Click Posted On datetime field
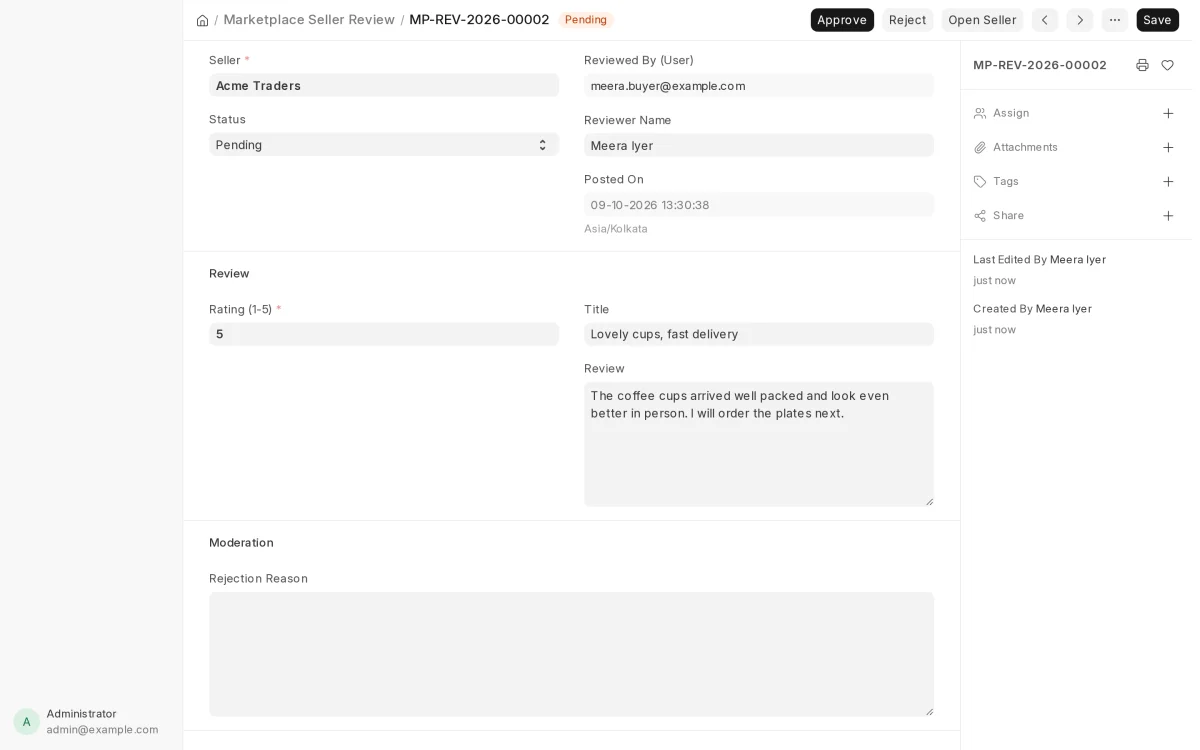Screen dimensions: 1200x750 (x=759, y=204)
